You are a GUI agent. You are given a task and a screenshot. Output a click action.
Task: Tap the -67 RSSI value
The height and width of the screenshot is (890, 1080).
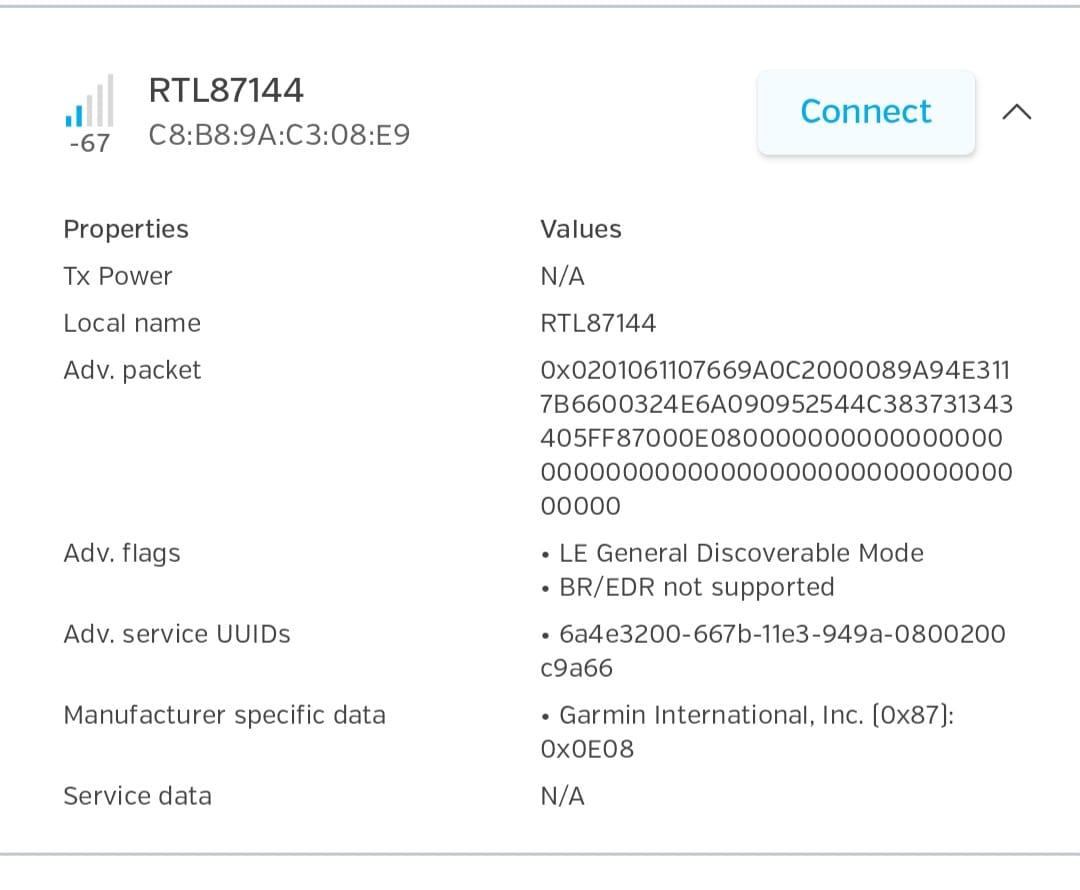pyautogui.click(x=89, y=144)
